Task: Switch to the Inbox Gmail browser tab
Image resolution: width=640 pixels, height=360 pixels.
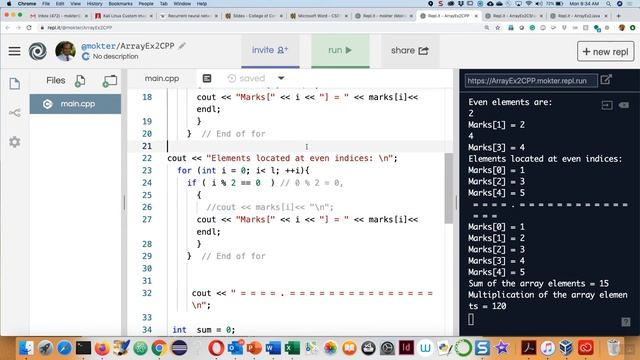Action: 59,16
